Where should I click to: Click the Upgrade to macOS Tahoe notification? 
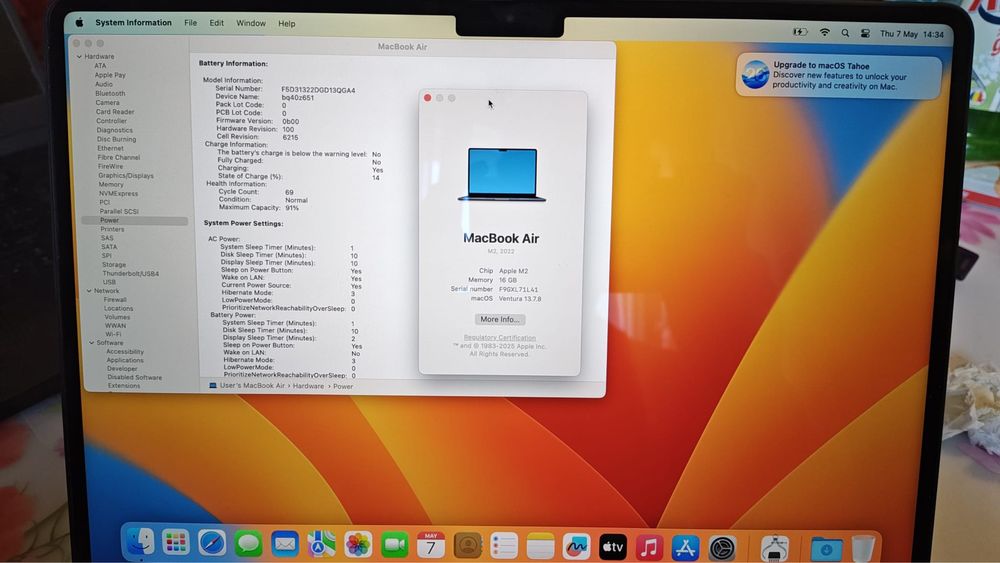pos(838,76)
